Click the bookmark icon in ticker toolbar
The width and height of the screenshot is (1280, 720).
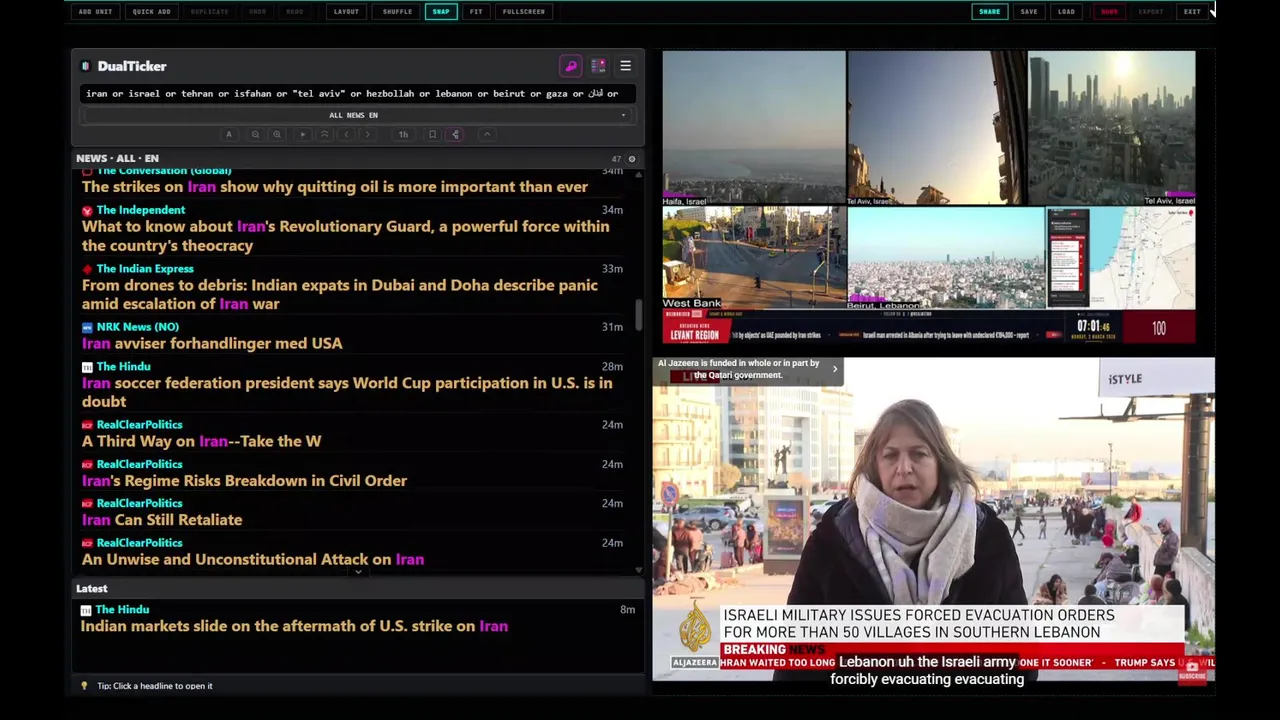(x=432, y=134)
